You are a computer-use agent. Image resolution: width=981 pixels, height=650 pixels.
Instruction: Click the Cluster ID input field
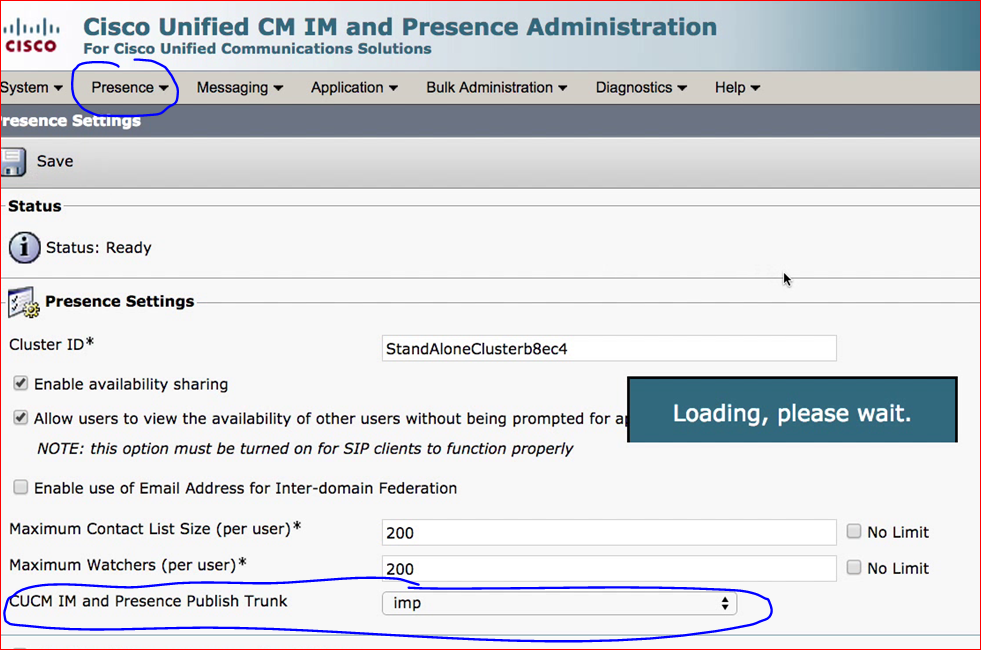pos(609,348)
